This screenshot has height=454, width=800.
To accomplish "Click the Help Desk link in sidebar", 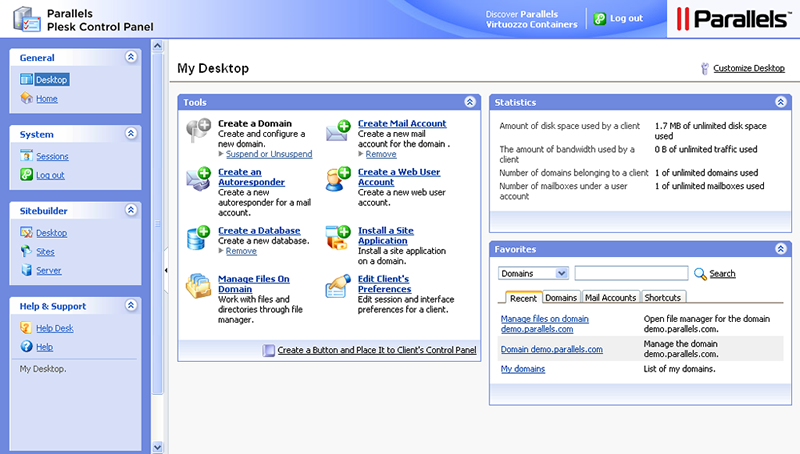I will coord(55,328).
